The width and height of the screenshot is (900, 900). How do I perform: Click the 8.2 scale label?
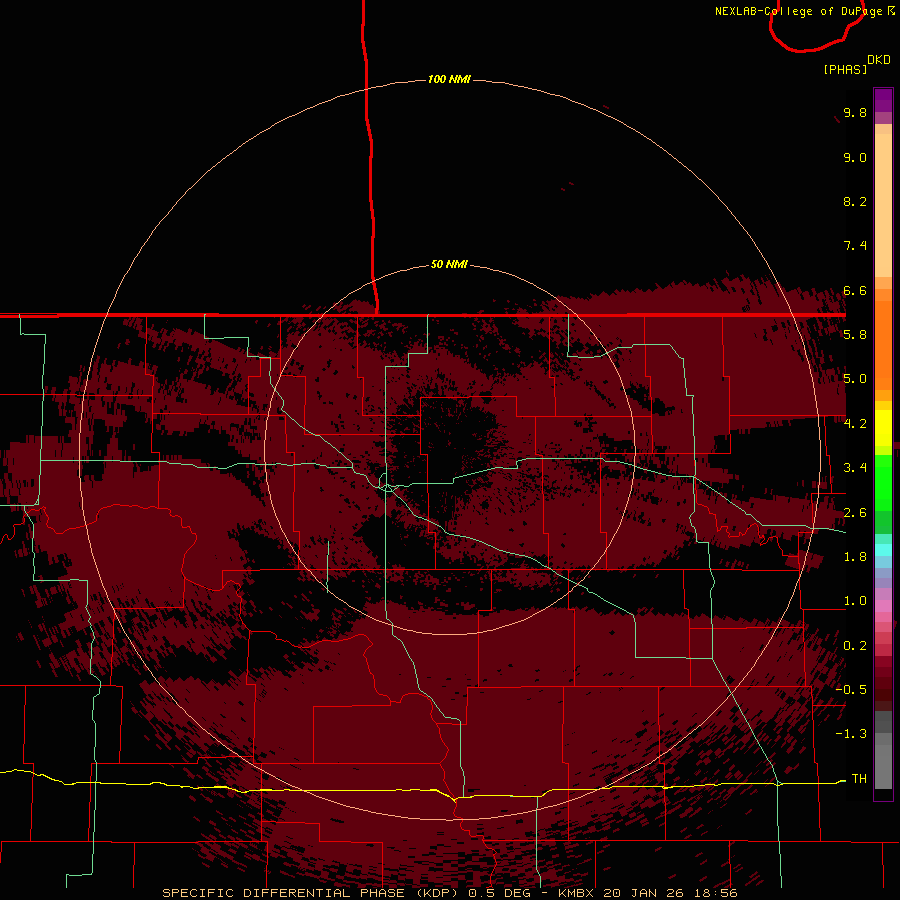point(855,201)
